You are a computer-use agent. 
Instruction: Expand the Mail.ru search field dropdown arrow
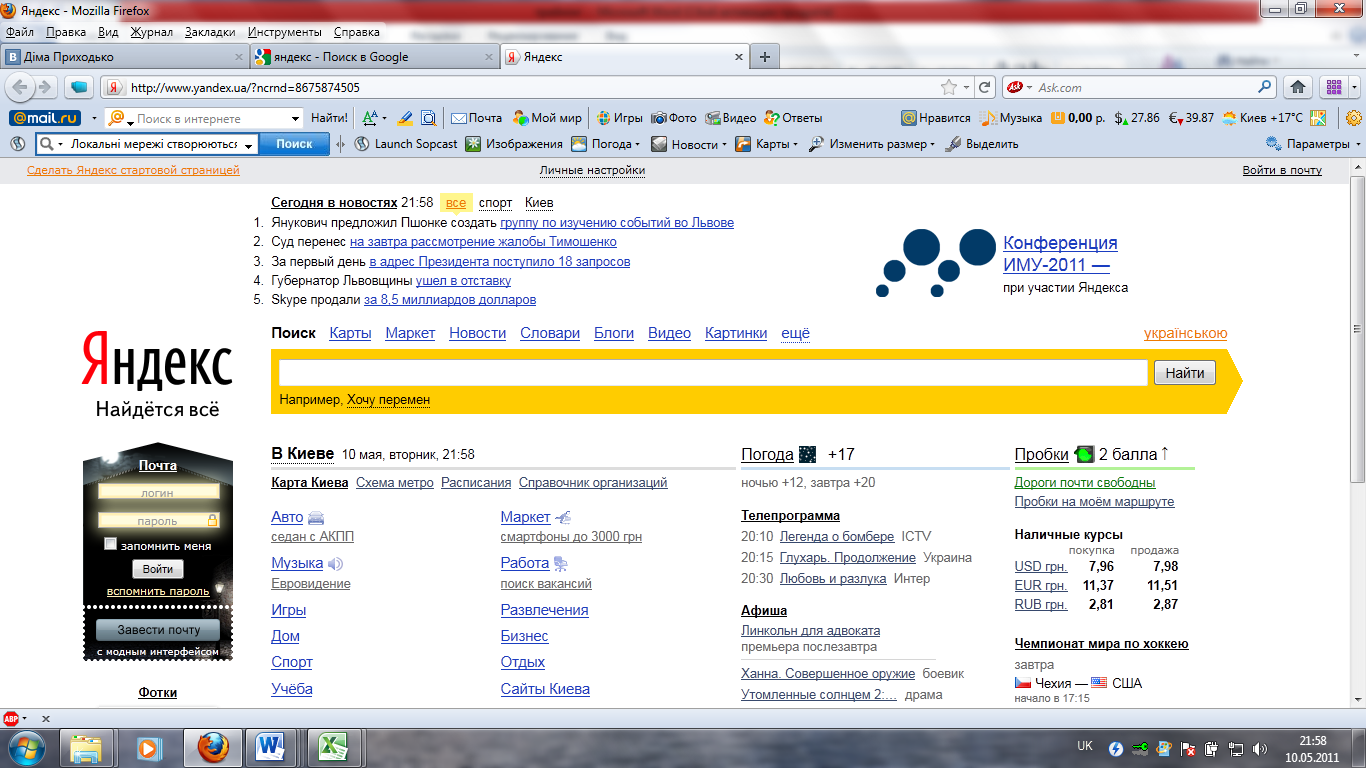[295, 118]
